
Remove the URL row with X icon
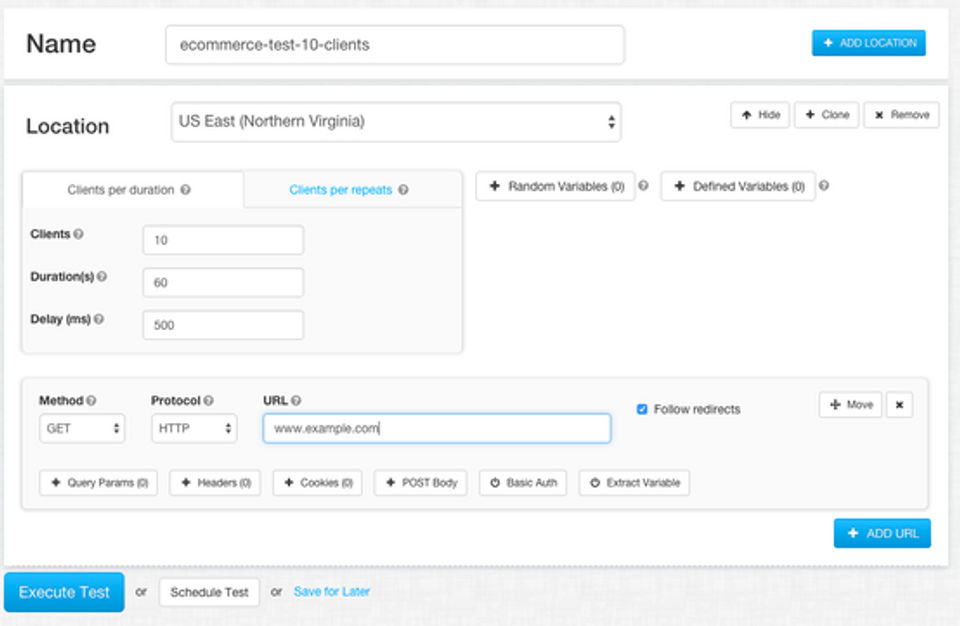click(x=899, y=405)
